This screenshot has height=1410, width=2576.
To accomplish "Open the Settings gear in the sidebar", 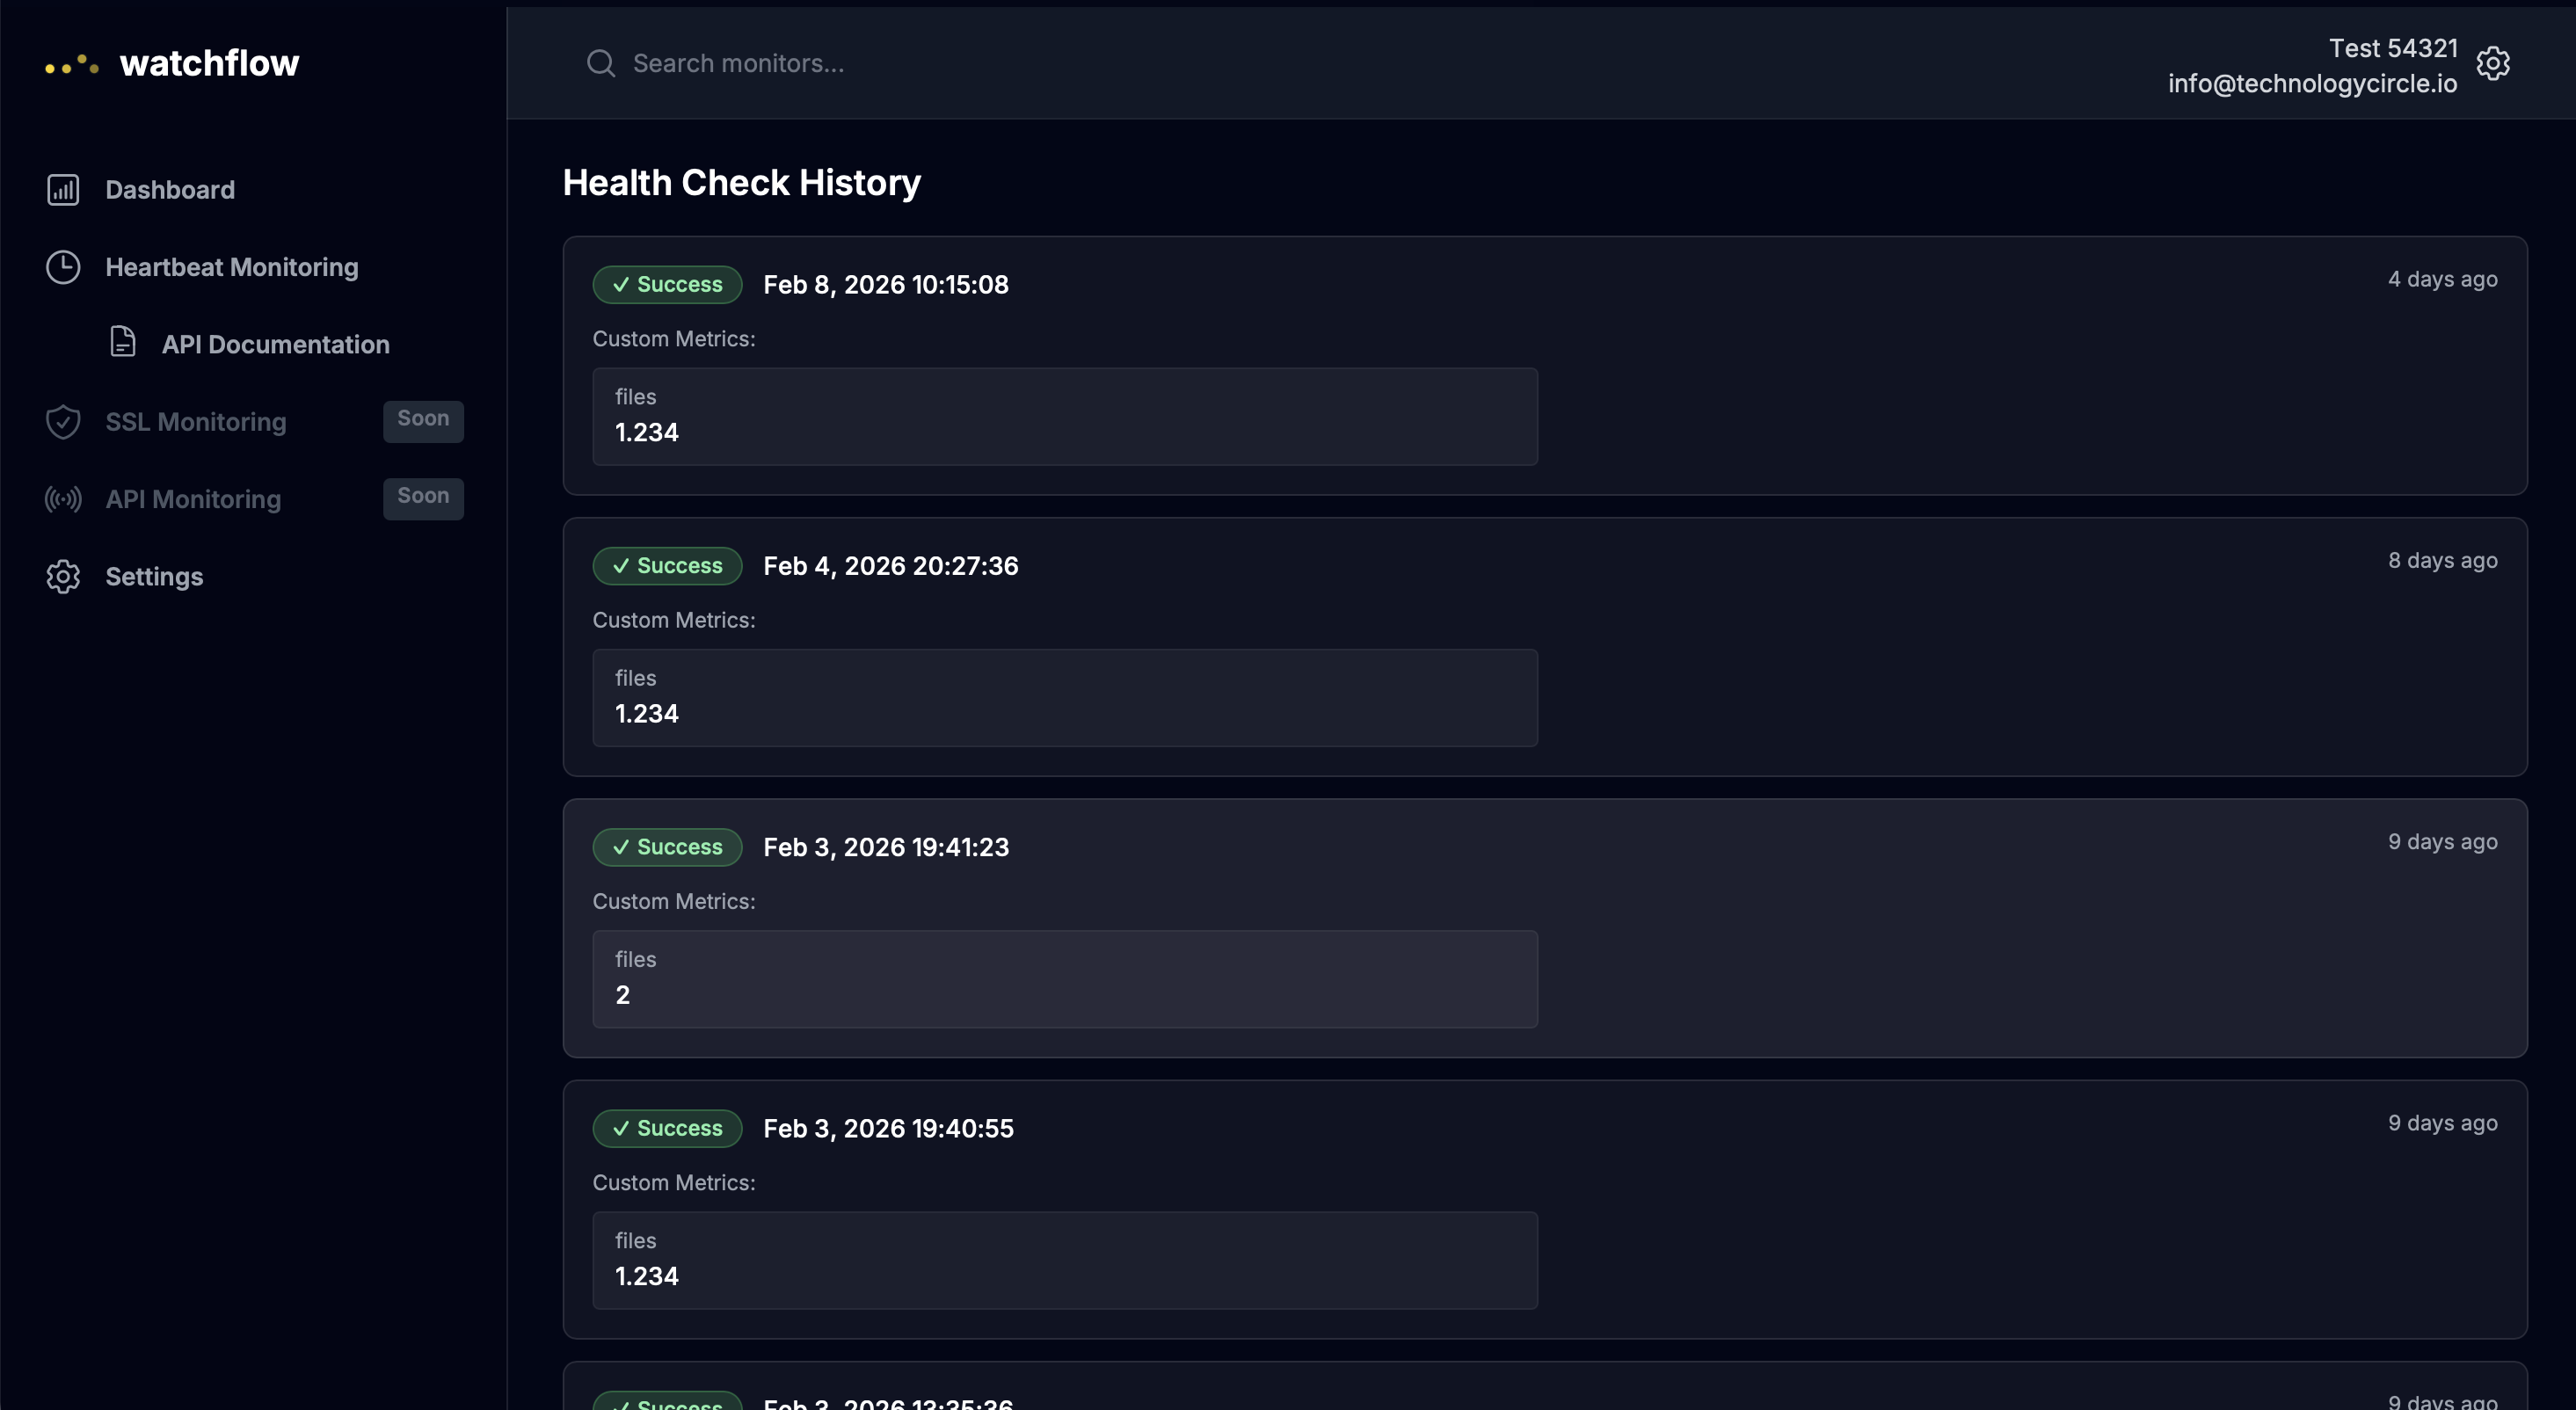I will click(x=63, y=577).
